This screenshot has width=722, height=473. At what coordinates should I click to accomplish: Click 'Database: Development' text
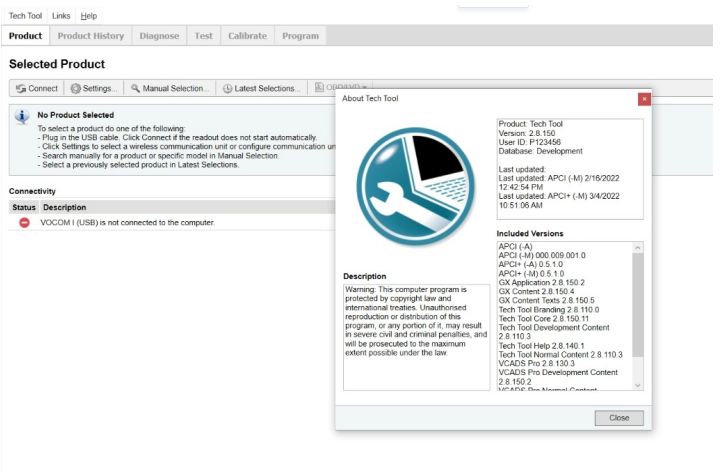point(541,151)
